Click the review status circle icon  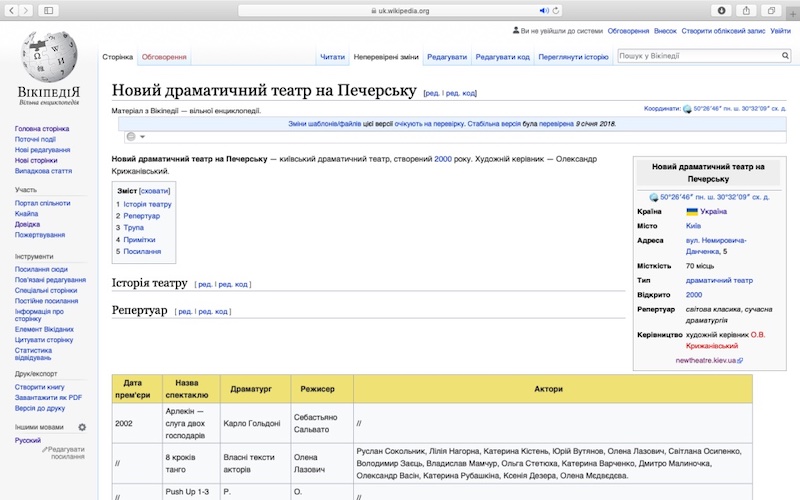pyautogui.click(x=131, y=137)
